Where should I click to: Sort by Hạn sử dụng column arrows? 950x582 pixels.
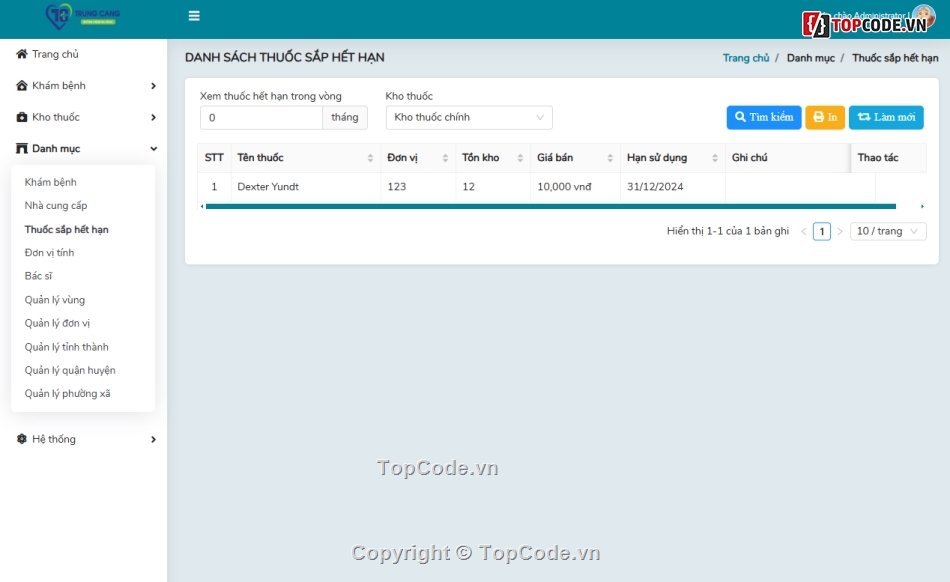715,157
